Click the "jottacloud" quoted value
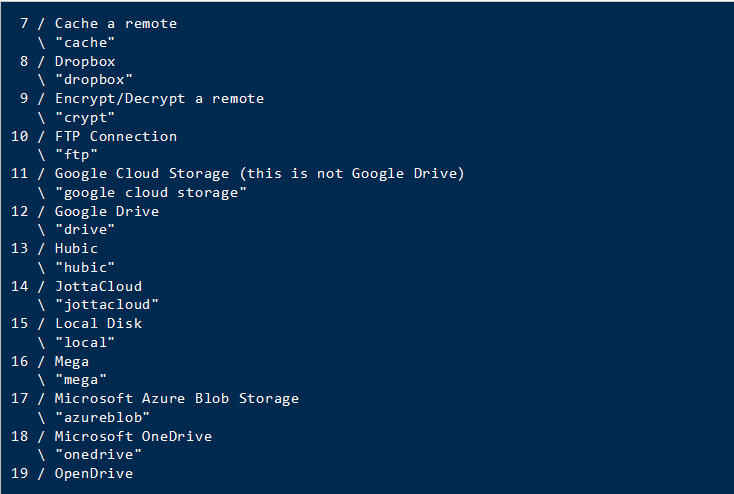 click(x=106, y=304)
